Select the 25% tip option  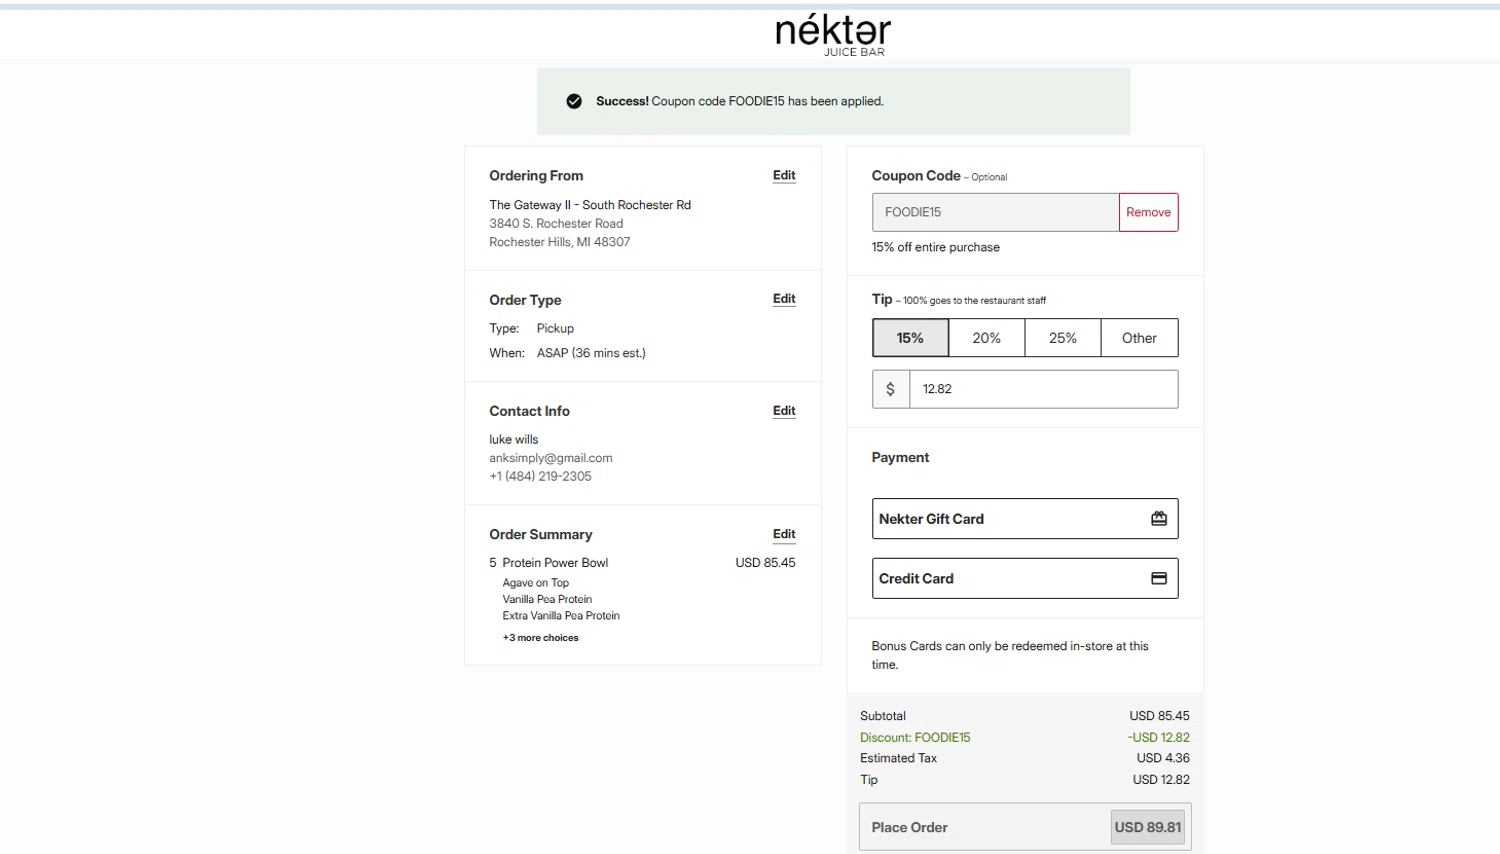click(x=1063, y=338)
